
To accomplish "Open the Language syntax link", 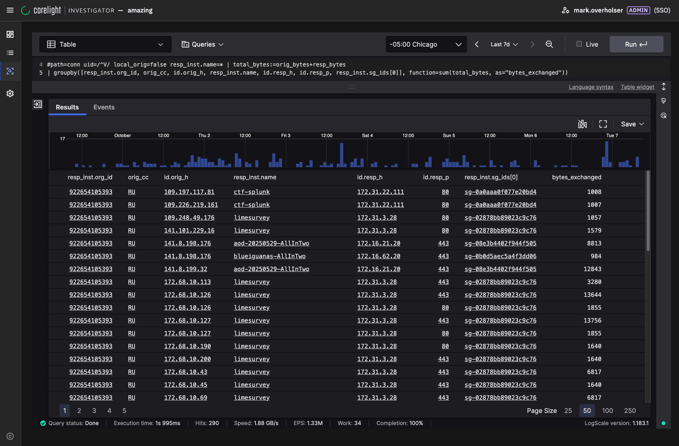I will 590,87.
